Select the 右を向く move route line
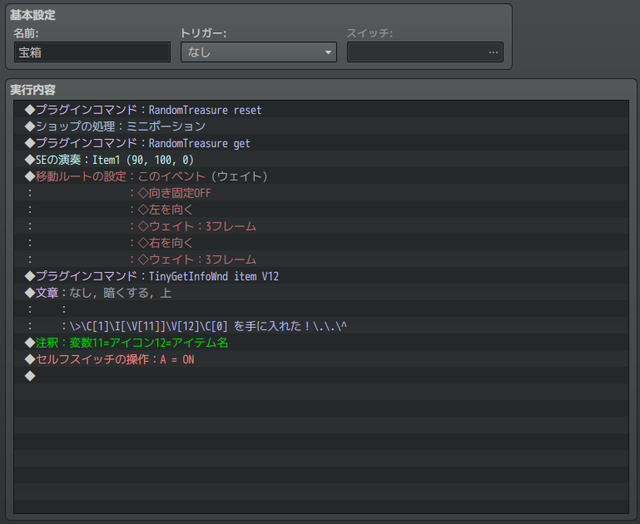The height and width of the screenshot is (524, 640). pyautogui.click(x=321, y=243)
